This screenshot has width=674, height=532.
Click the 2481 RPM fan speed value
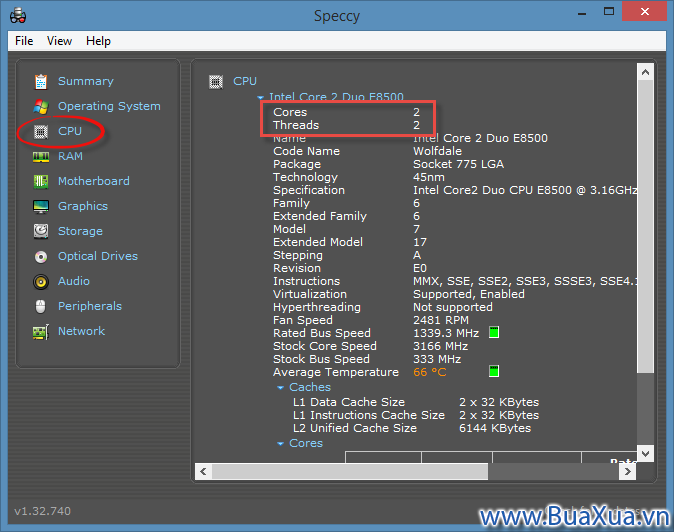[x=441, y=320]
